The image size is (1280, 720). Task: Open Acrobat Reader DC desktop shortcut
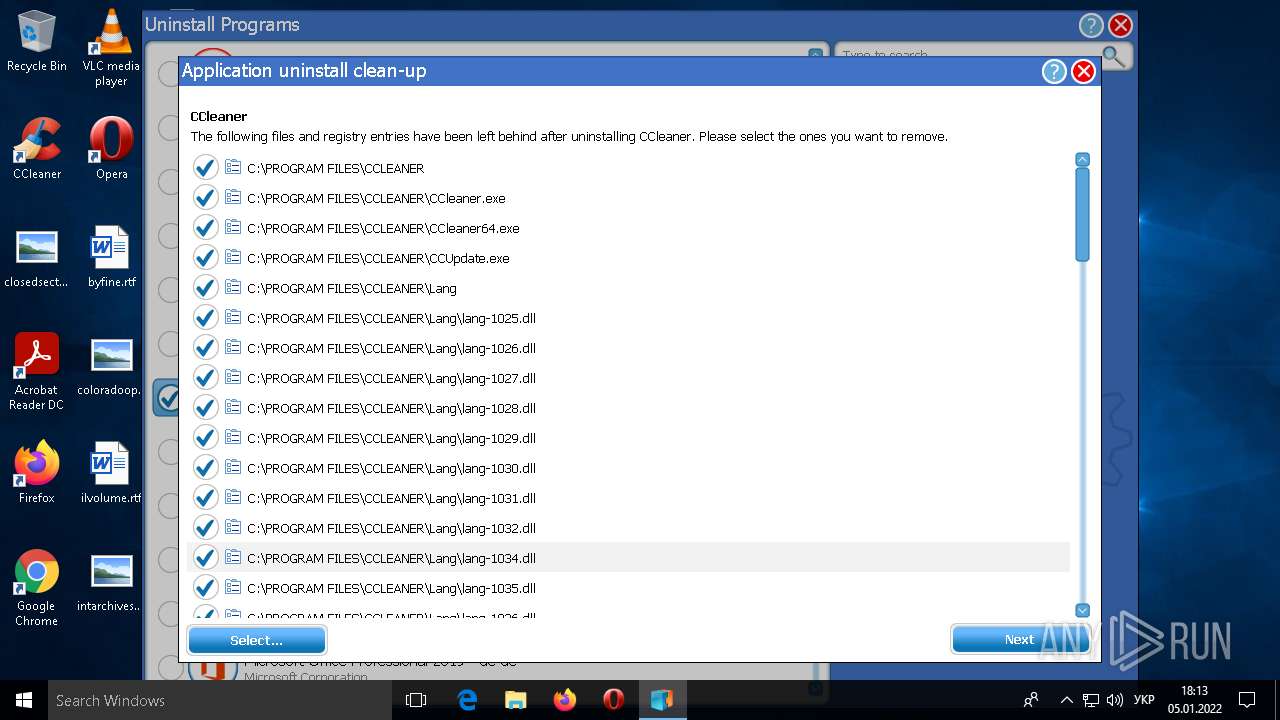(37, 372)
